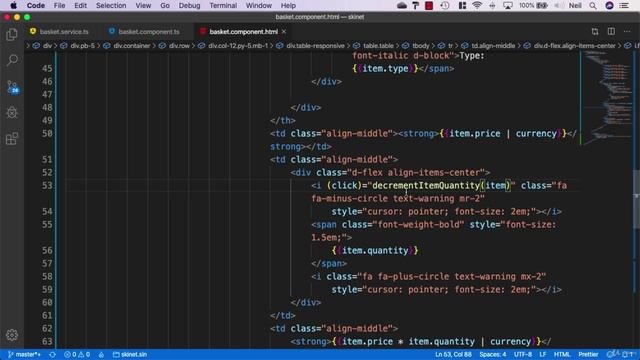Change indentation via Spaces: 4
This screenshot has height=360, width=640.
pos(493,354)
